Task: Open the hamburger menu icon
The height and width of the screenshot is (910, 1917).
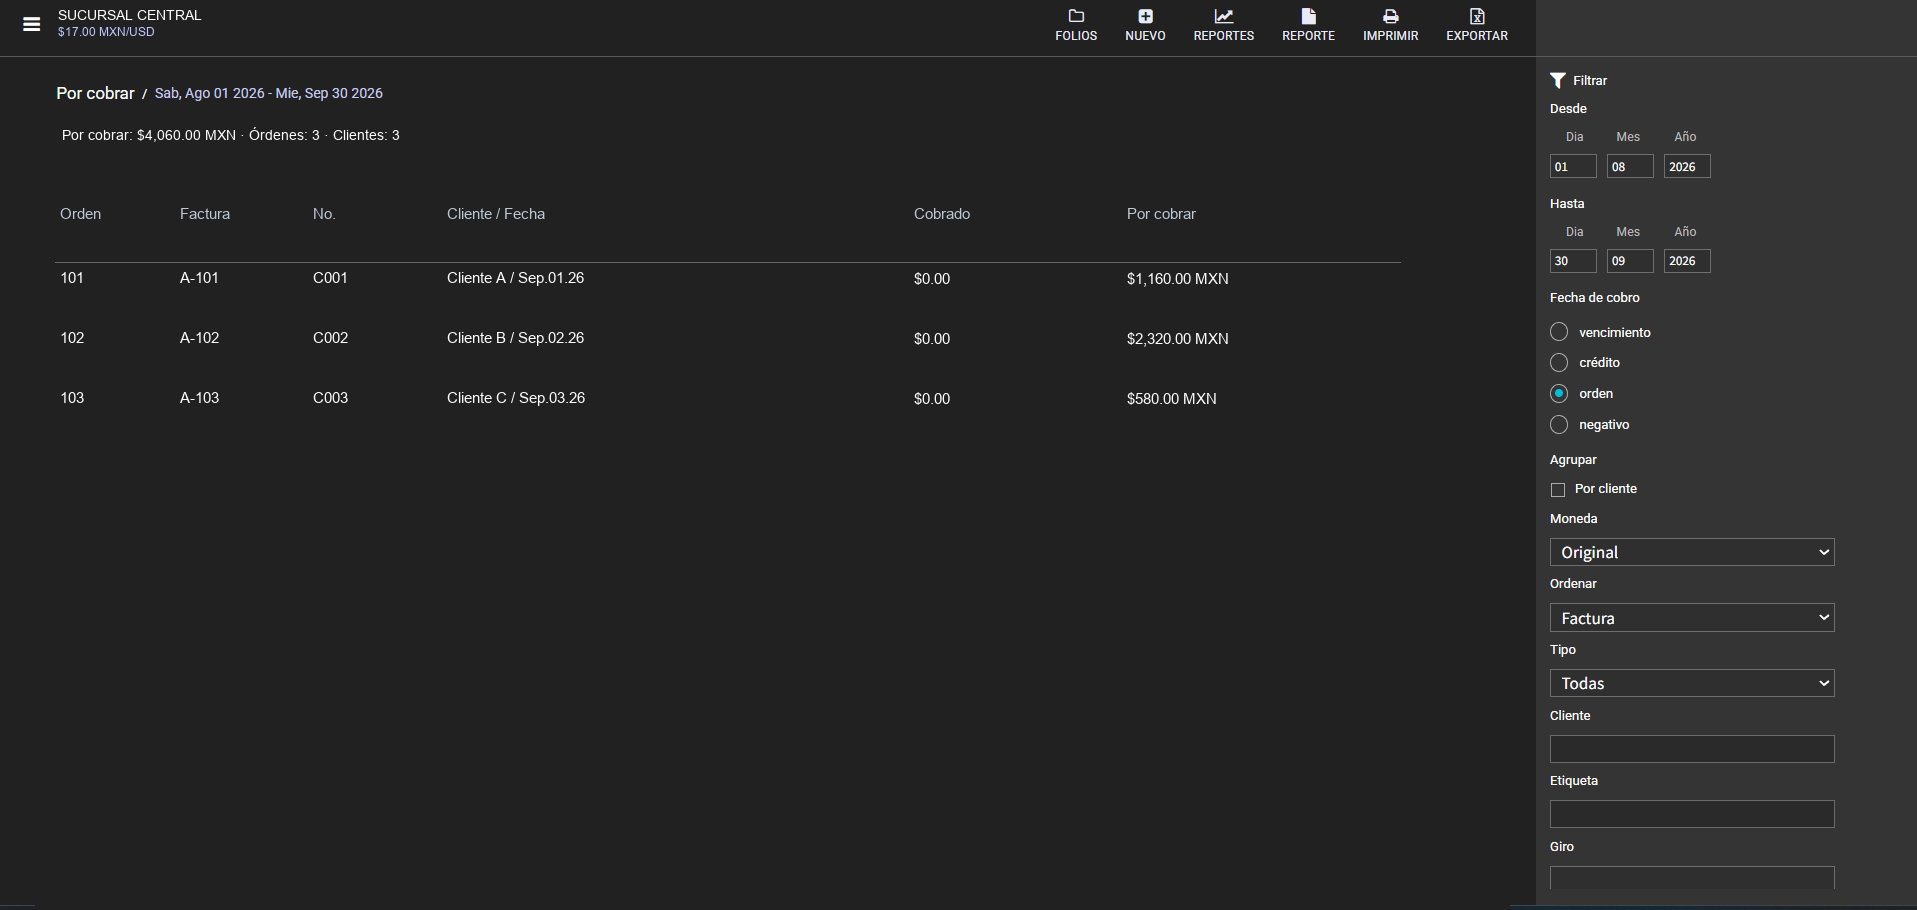Action: coord(32,24)
